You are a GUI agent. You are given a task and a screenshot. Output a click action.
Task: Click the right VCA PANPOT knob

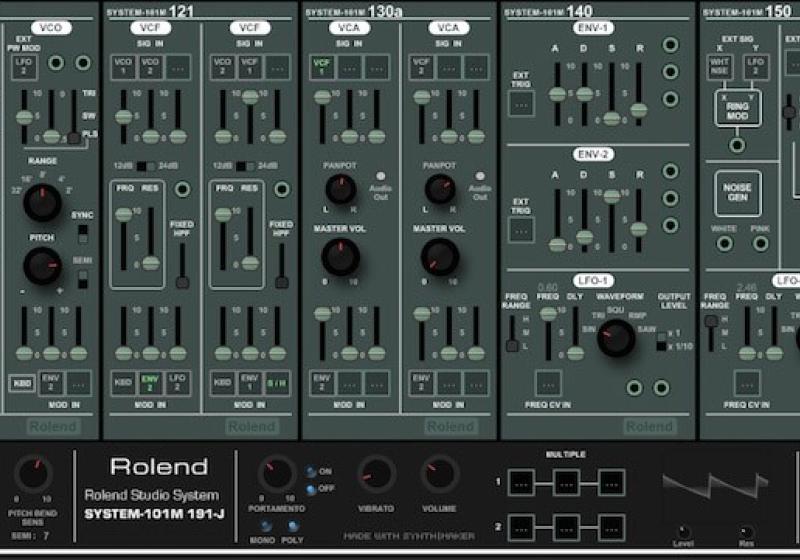tap(440, 189)
